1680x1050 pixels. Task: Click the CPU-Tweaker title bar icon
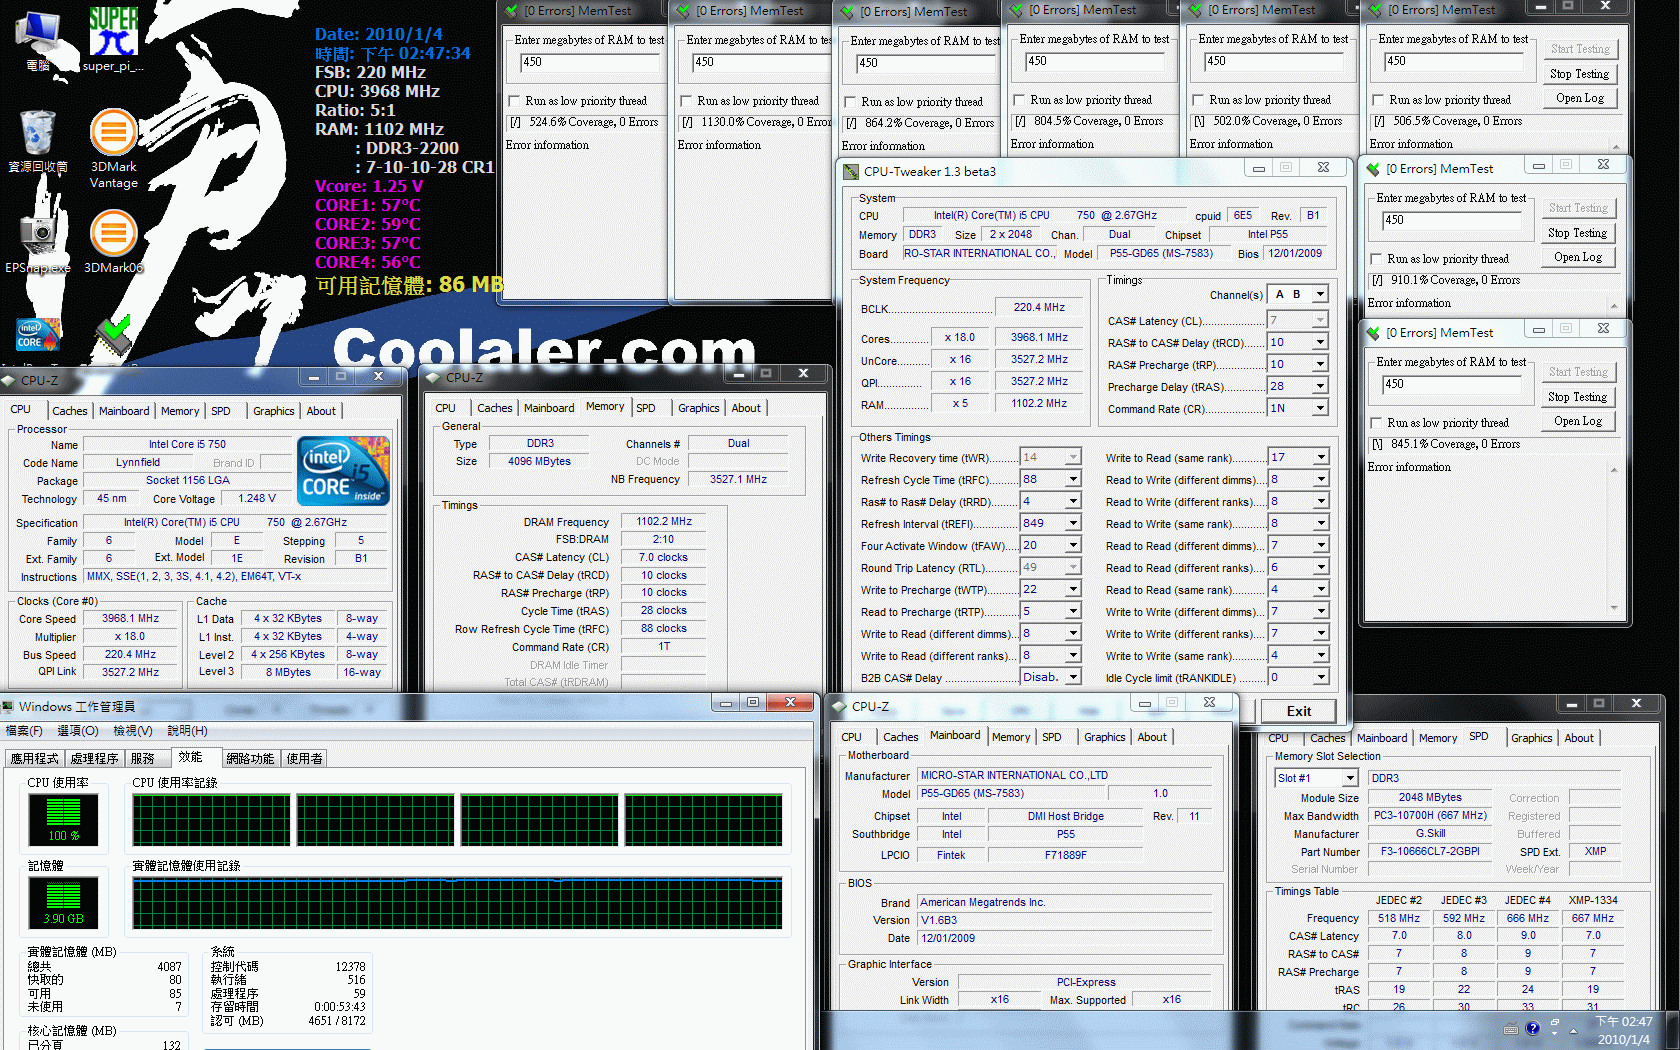tap(851, 172)
